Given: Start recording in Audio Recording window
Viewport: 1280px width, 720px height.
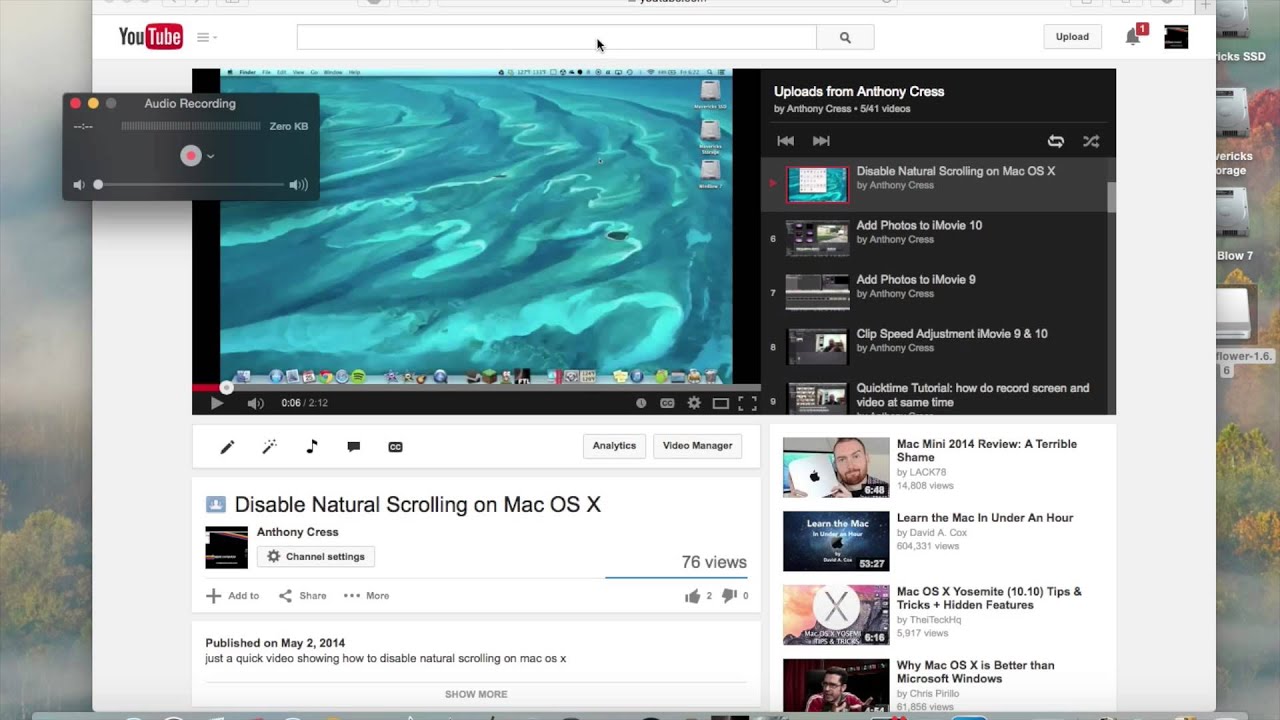Looking at the screenshot, I should click(190, 155).
